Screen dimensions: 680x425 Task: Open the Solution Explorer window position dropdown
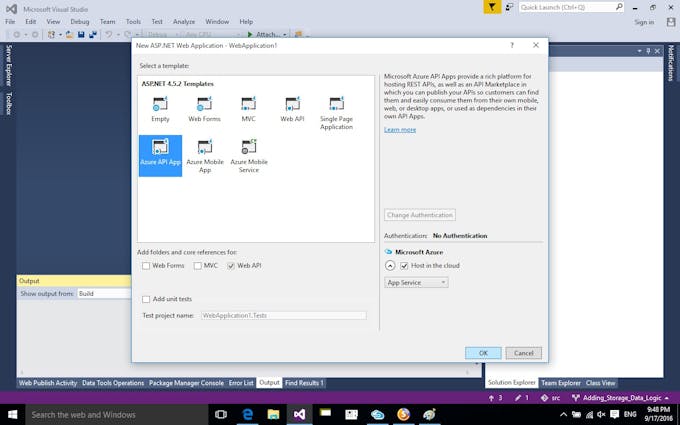click(x=639, y=51)
